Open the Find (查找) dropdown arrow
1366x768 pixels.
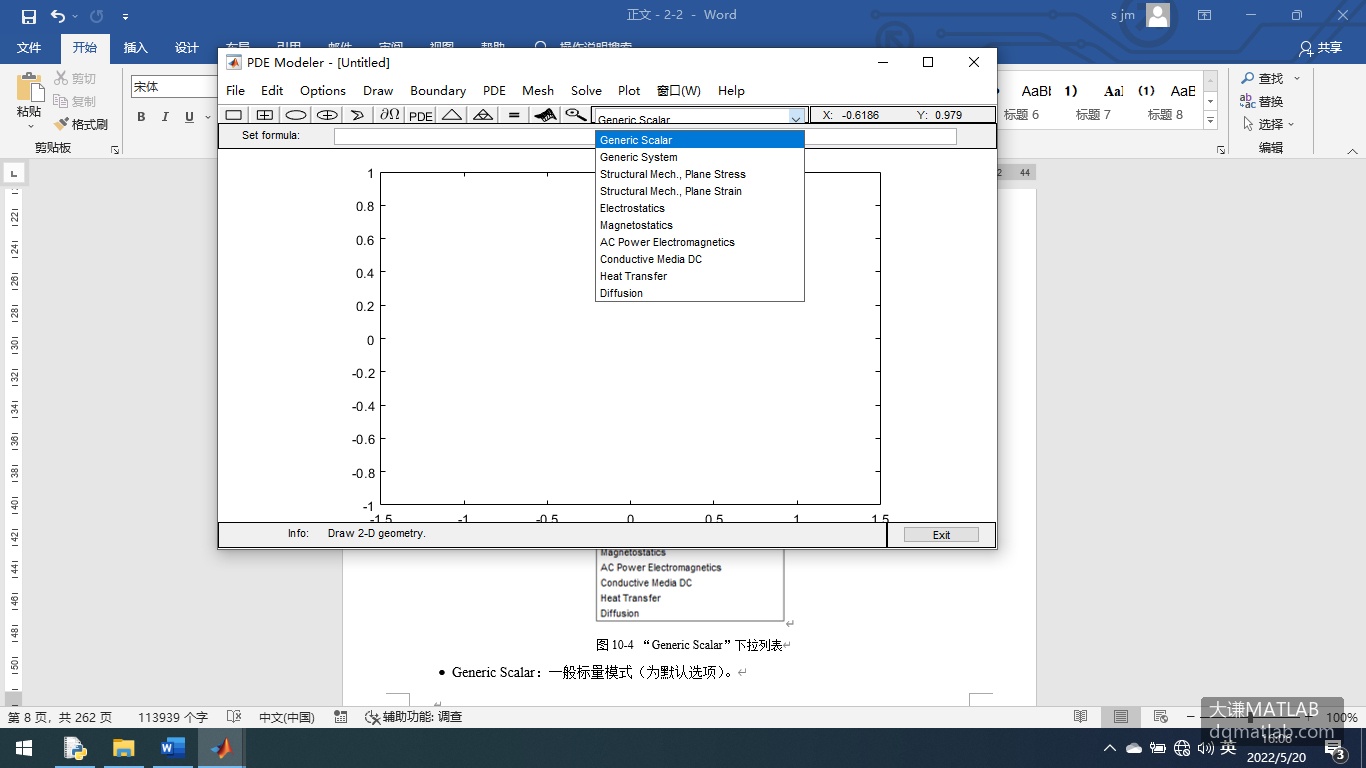point(1297,78)
